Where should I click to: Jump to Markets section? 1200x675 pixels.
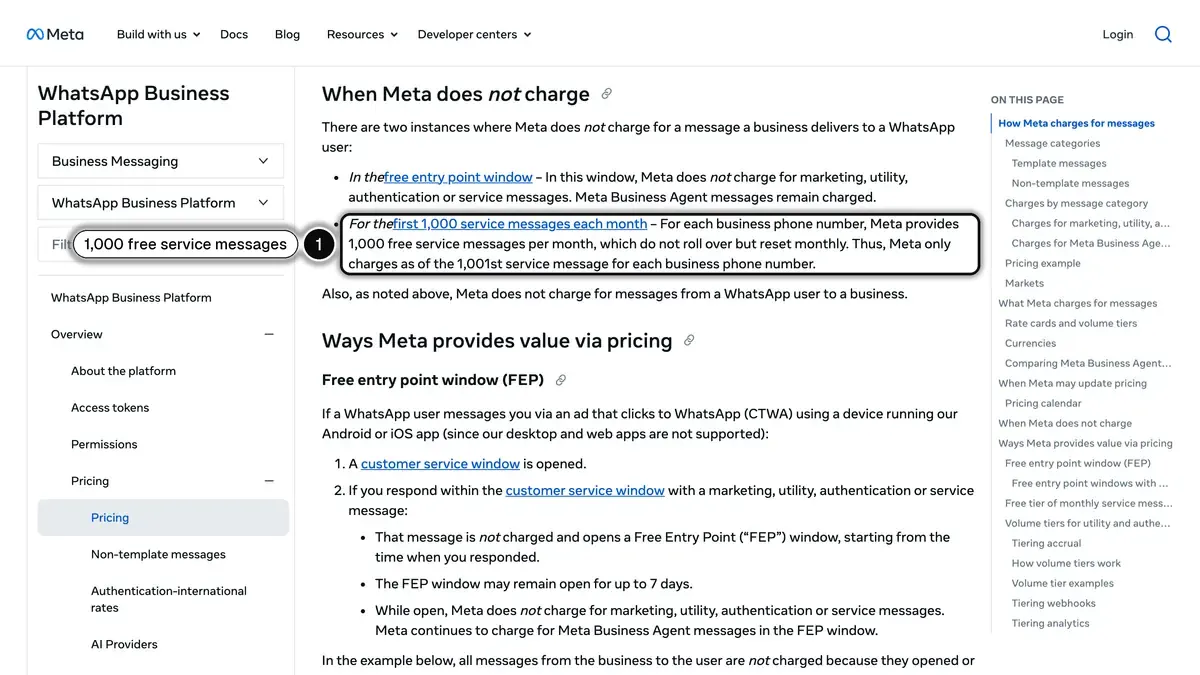[1024, 283]
